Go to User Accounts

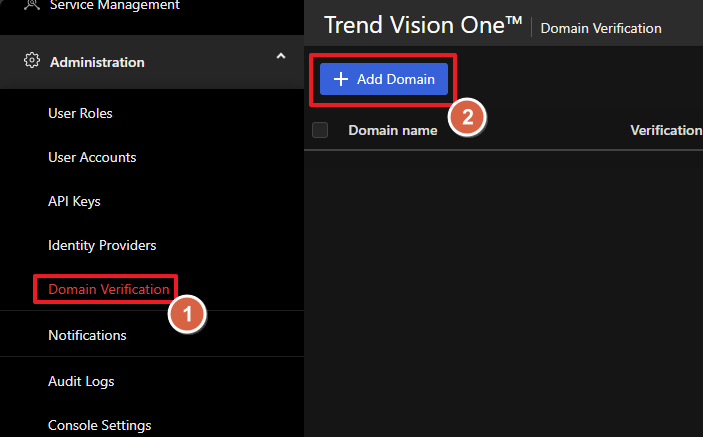point(92,157)
